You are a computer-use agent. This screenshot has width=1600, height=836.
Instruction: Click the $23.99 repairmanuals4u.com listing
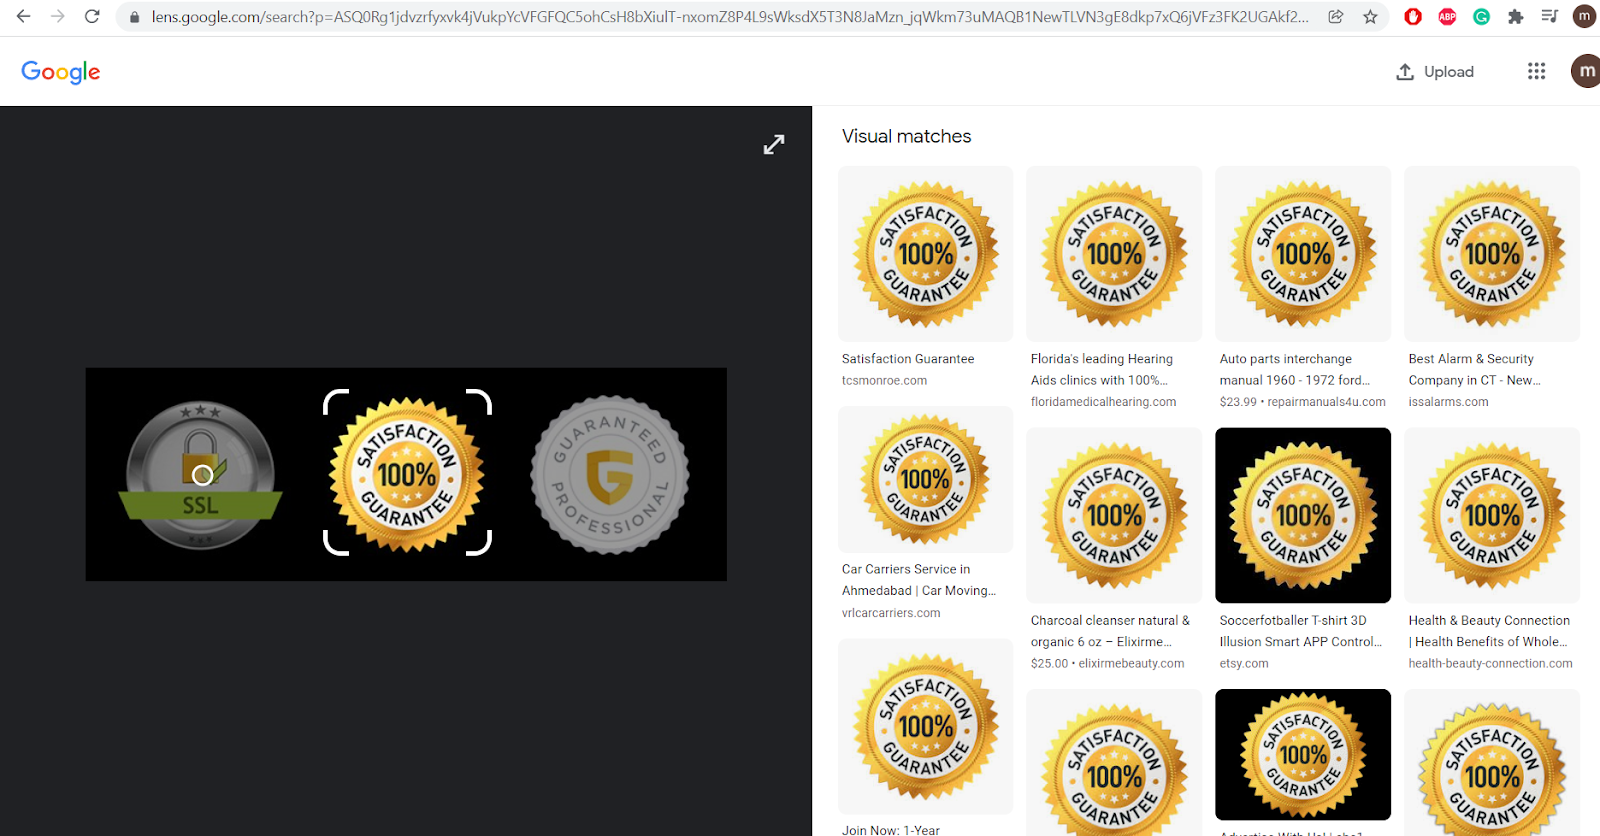(x=1302, y=402)
